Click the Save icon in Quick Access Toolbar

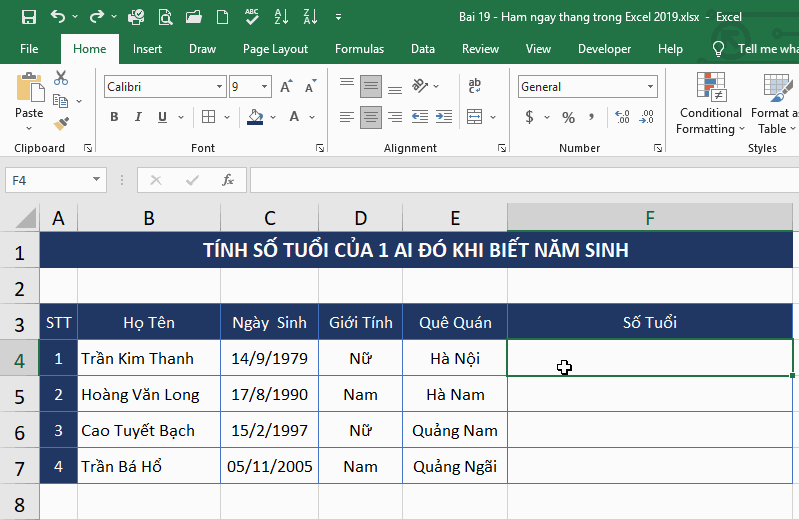(29, 17)
